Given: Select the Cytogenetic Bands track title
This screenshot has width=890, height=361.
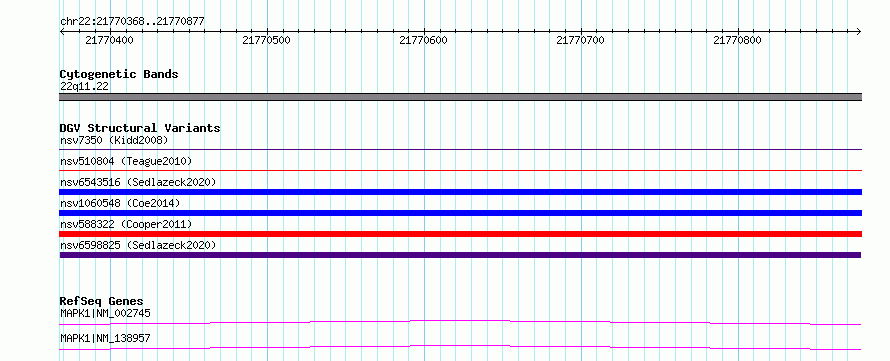Looking at the screenshot, I should (119, 74).
